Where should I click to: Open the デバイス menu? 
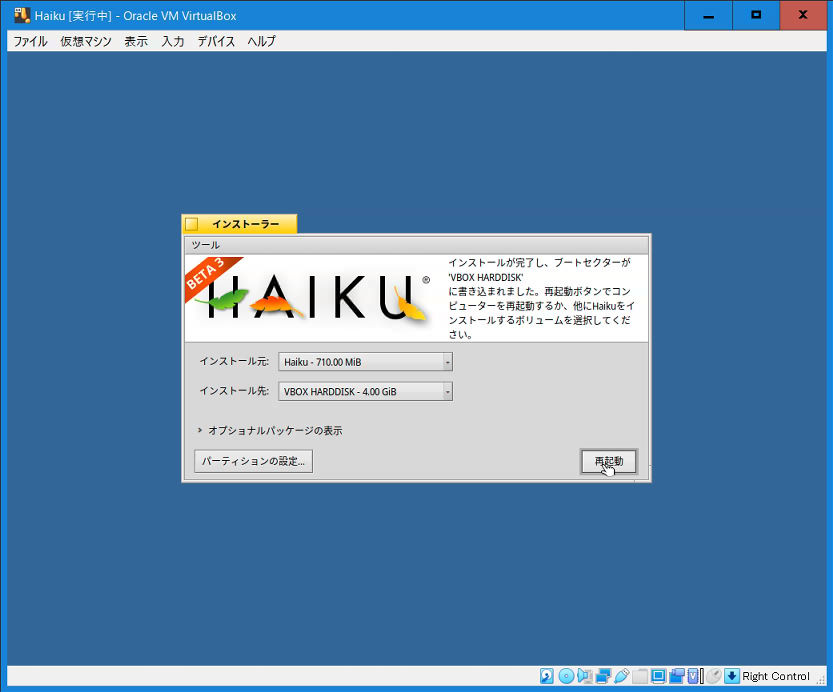(x=216, y=41)
